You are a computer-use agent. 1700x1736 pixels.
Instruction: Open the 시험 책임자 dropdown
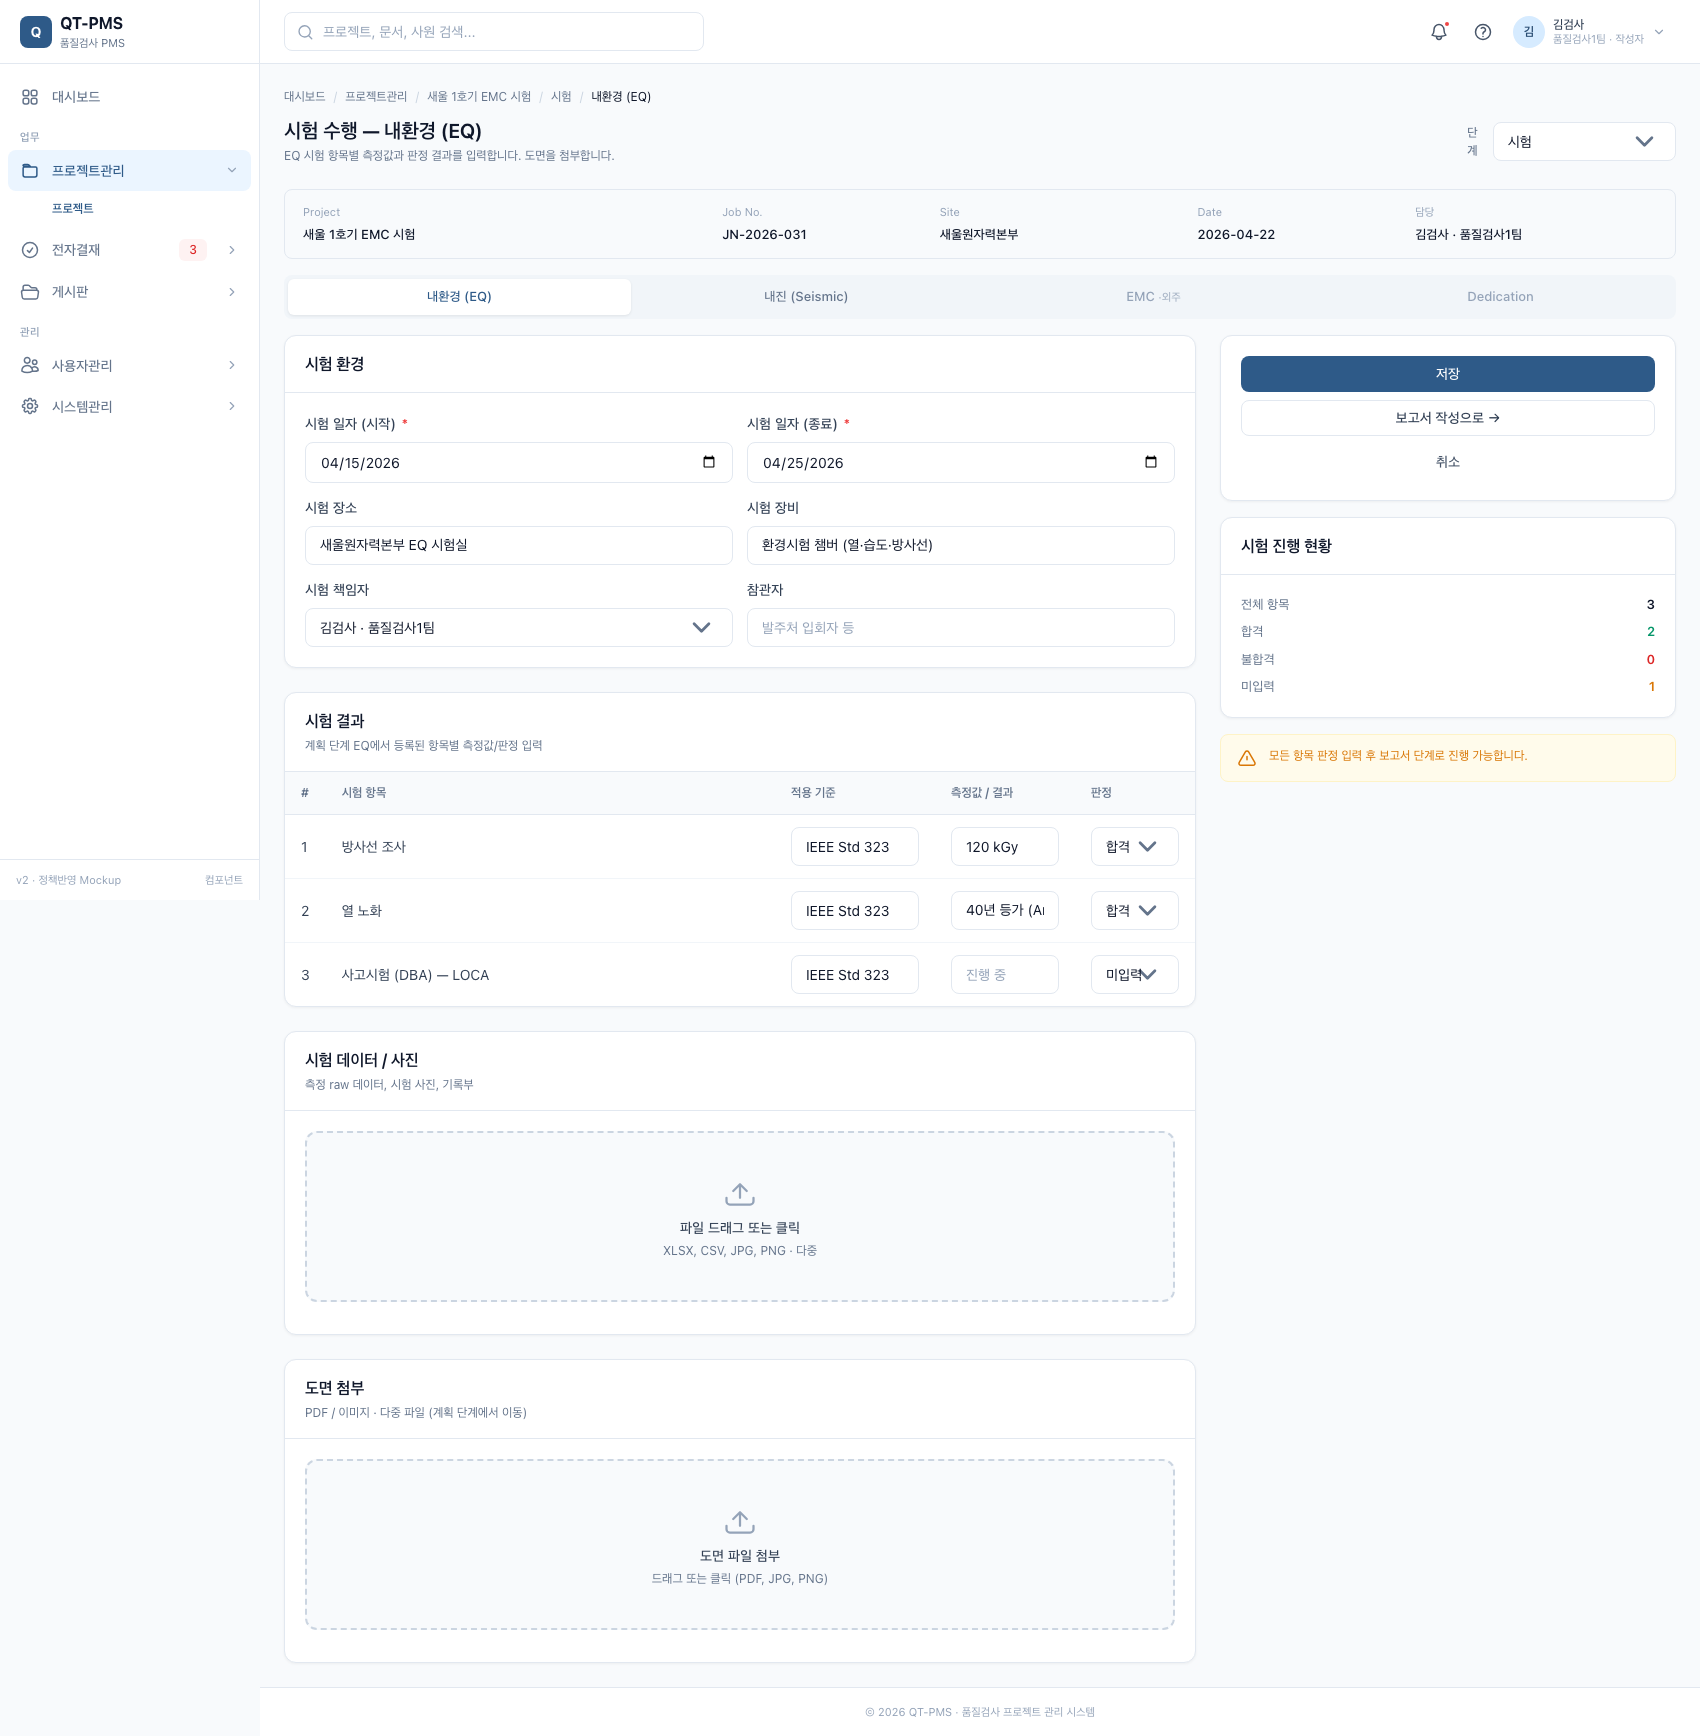(x=519, y=628)
